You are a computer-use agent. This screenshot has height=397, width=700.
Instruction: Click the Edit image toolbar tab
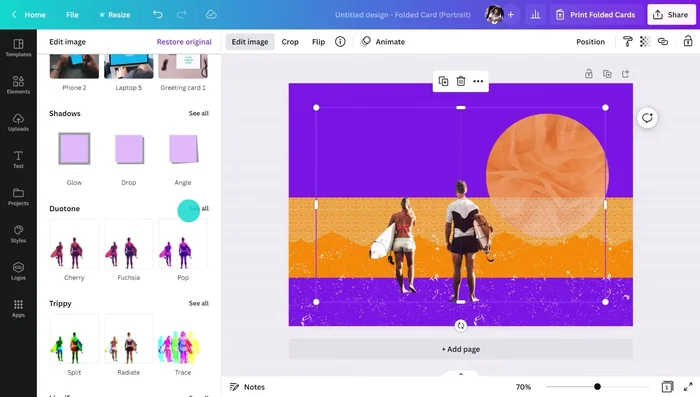[x=250, y=42]
